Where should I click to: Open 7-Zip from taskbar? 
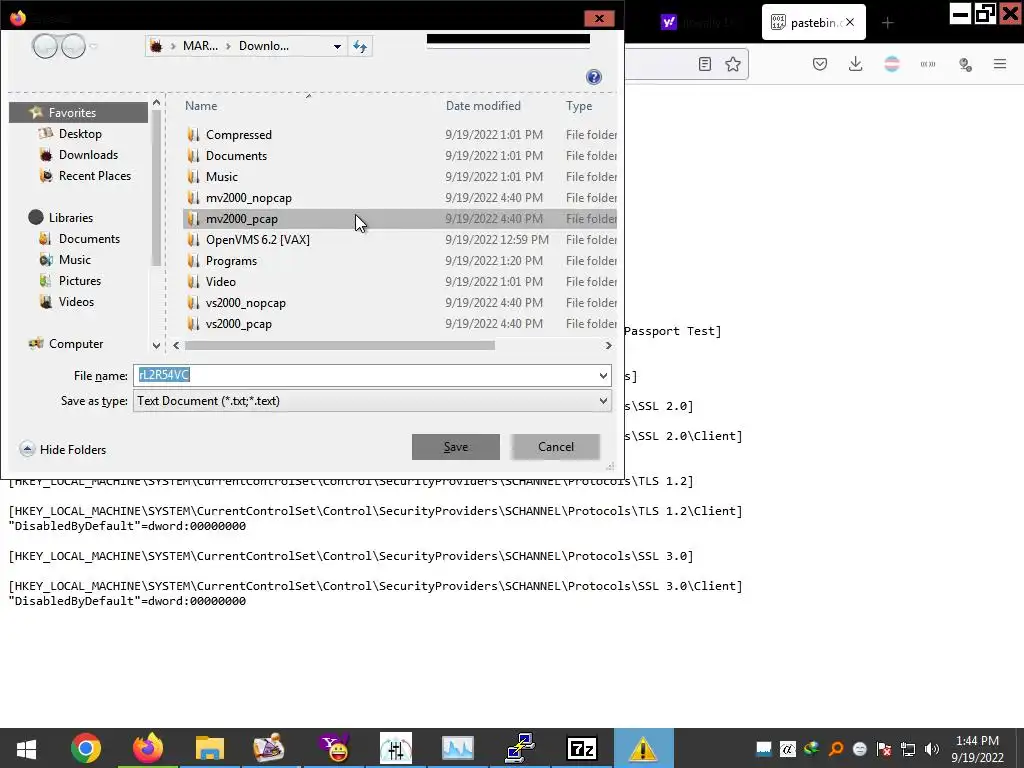pyautogui.click(x=581, y=748)
